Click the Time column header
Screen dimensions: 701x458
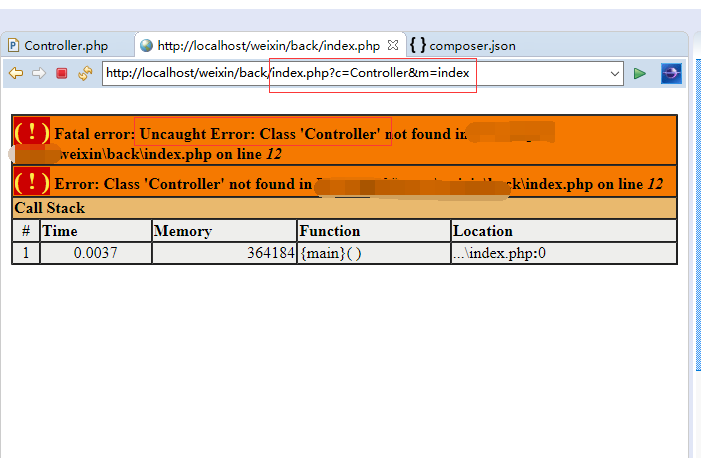pos(95,231)
